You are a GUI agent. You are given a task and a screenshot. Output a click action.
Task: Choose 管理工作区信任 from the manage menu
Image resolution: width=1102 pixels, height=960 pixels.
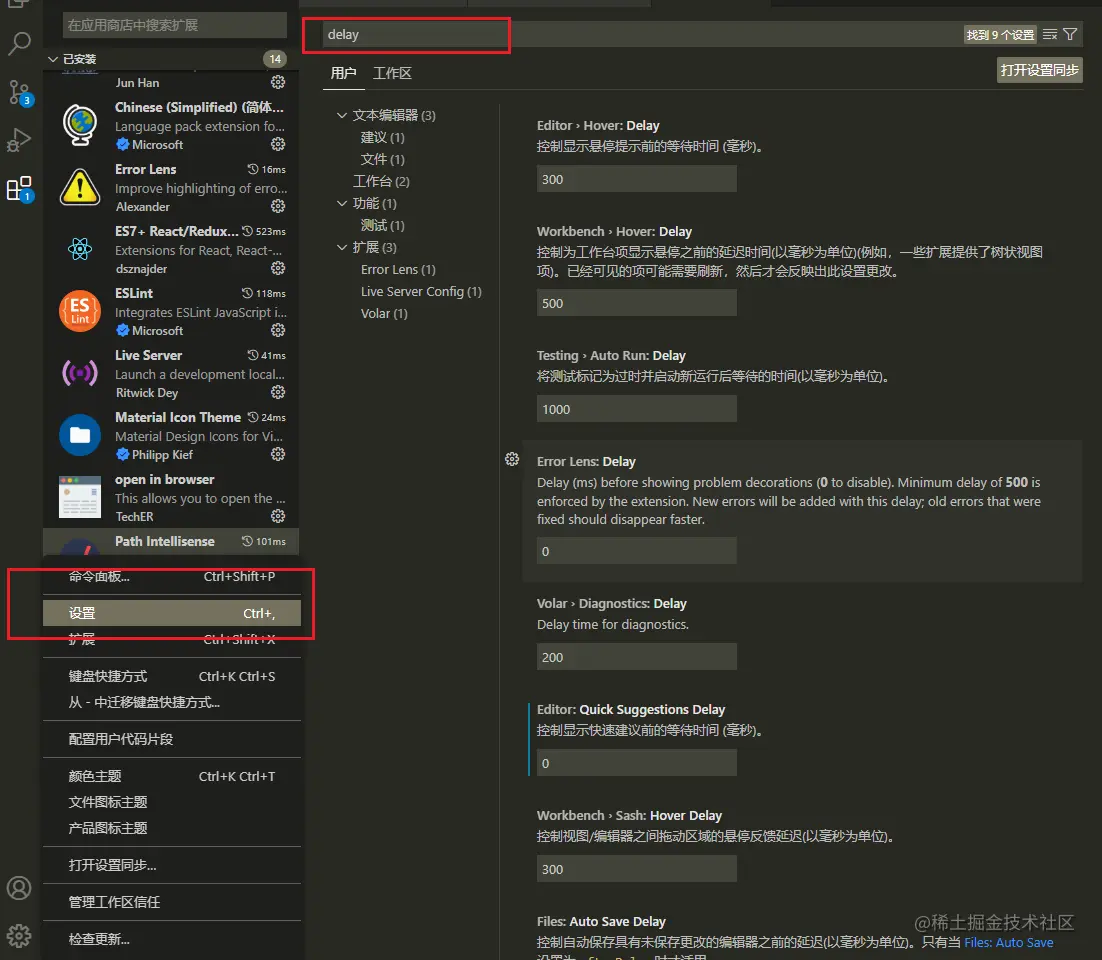coord(171,902)
